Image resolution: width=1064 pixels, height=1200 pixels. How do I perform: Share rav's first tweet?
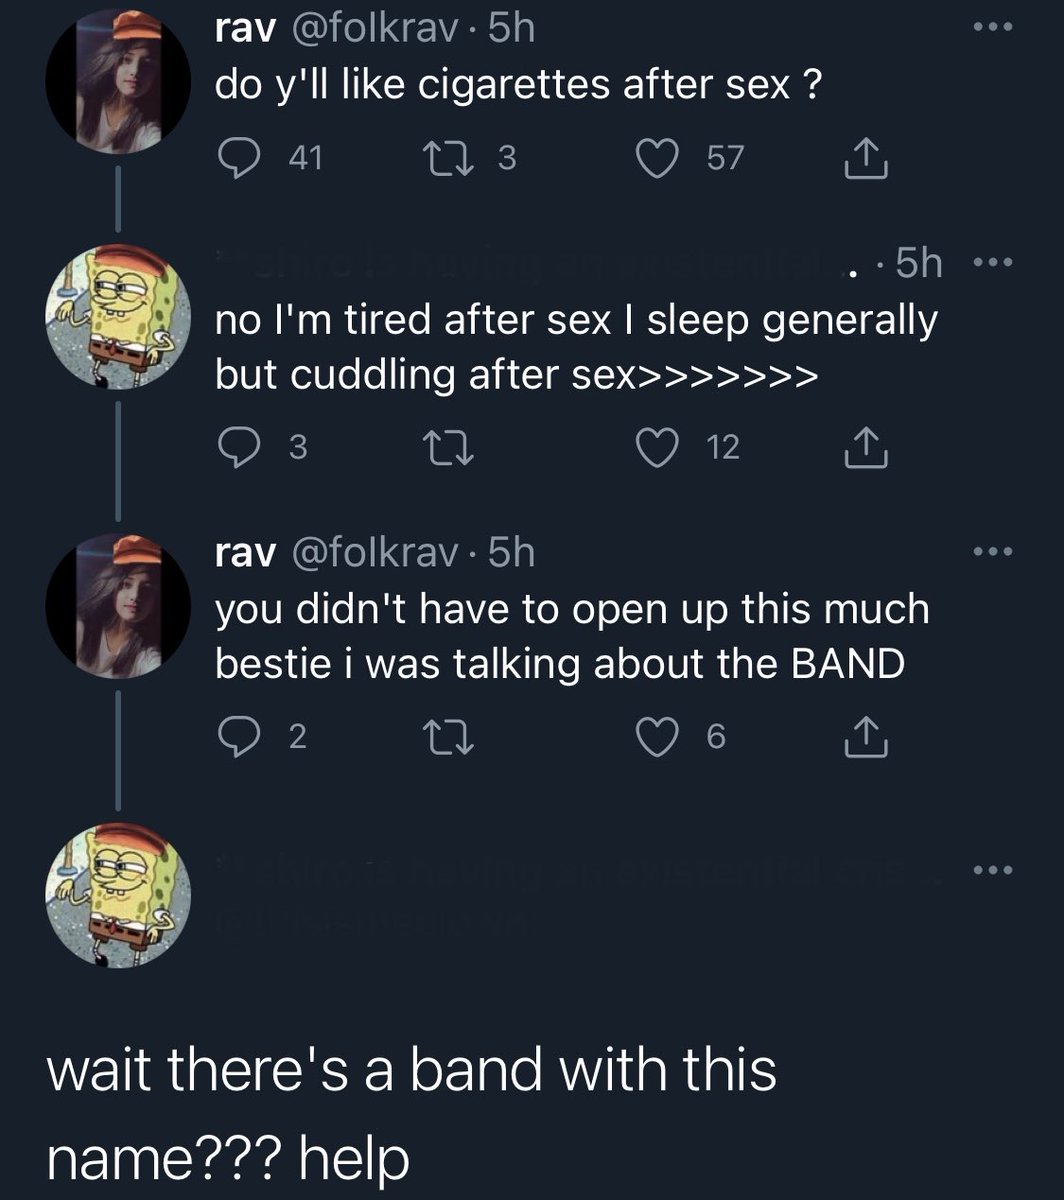coord(865,159)
